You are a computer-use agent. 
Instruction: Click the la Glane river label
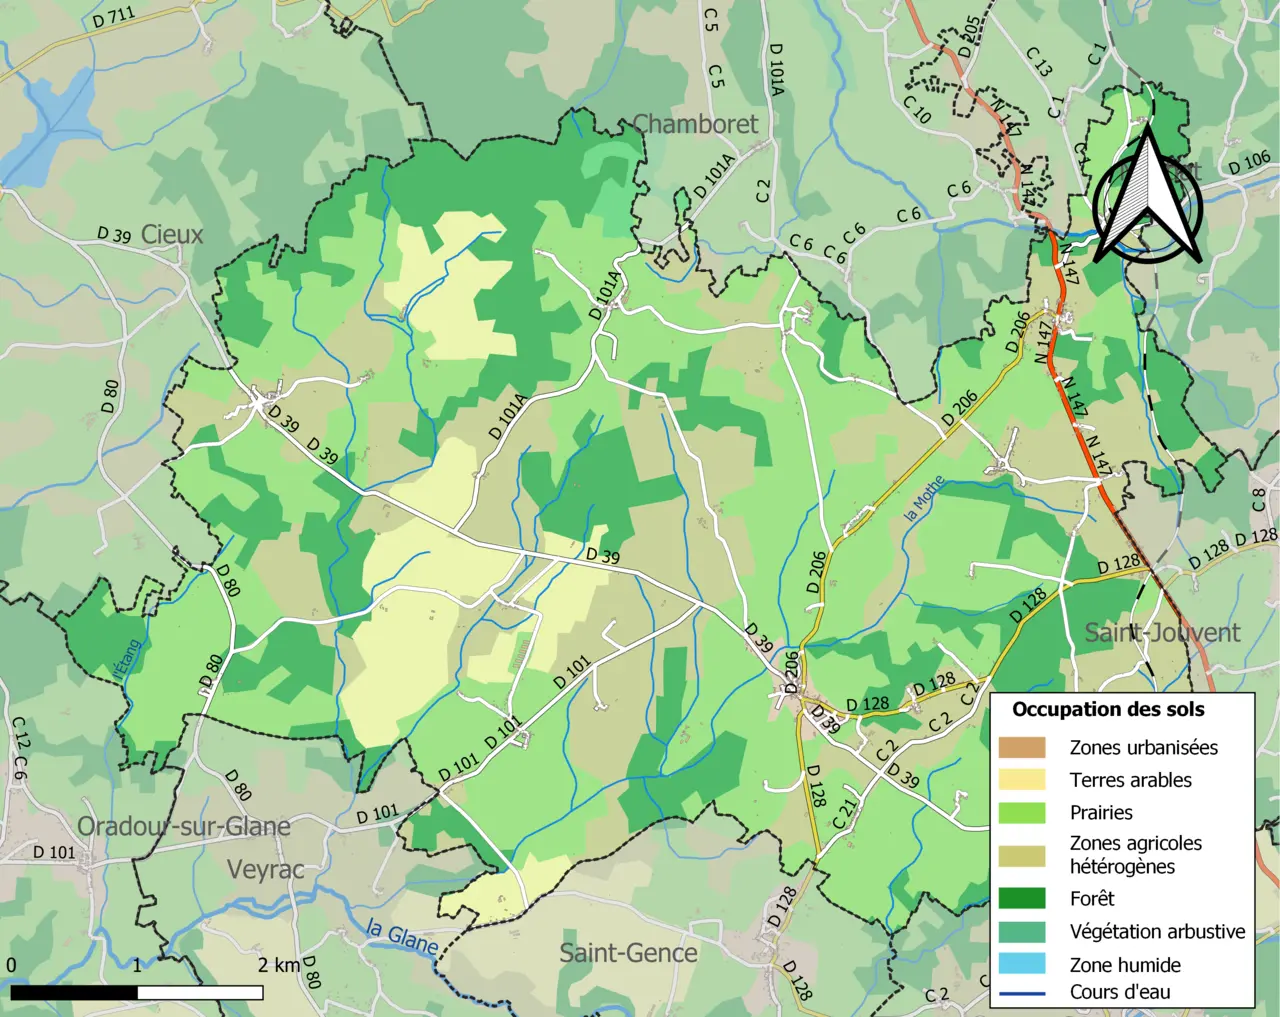[402, 936]
